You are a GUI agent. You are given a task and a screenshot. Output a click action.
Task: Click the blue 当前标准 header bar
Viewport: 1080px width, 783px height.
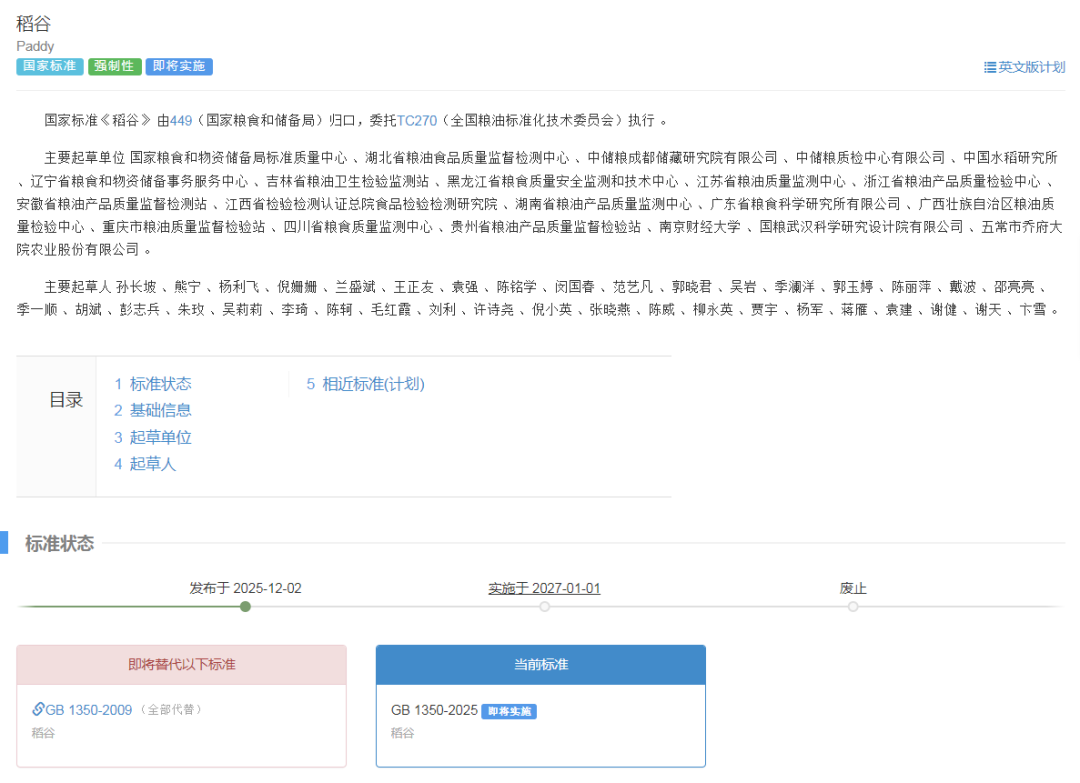tap(540, 664)
